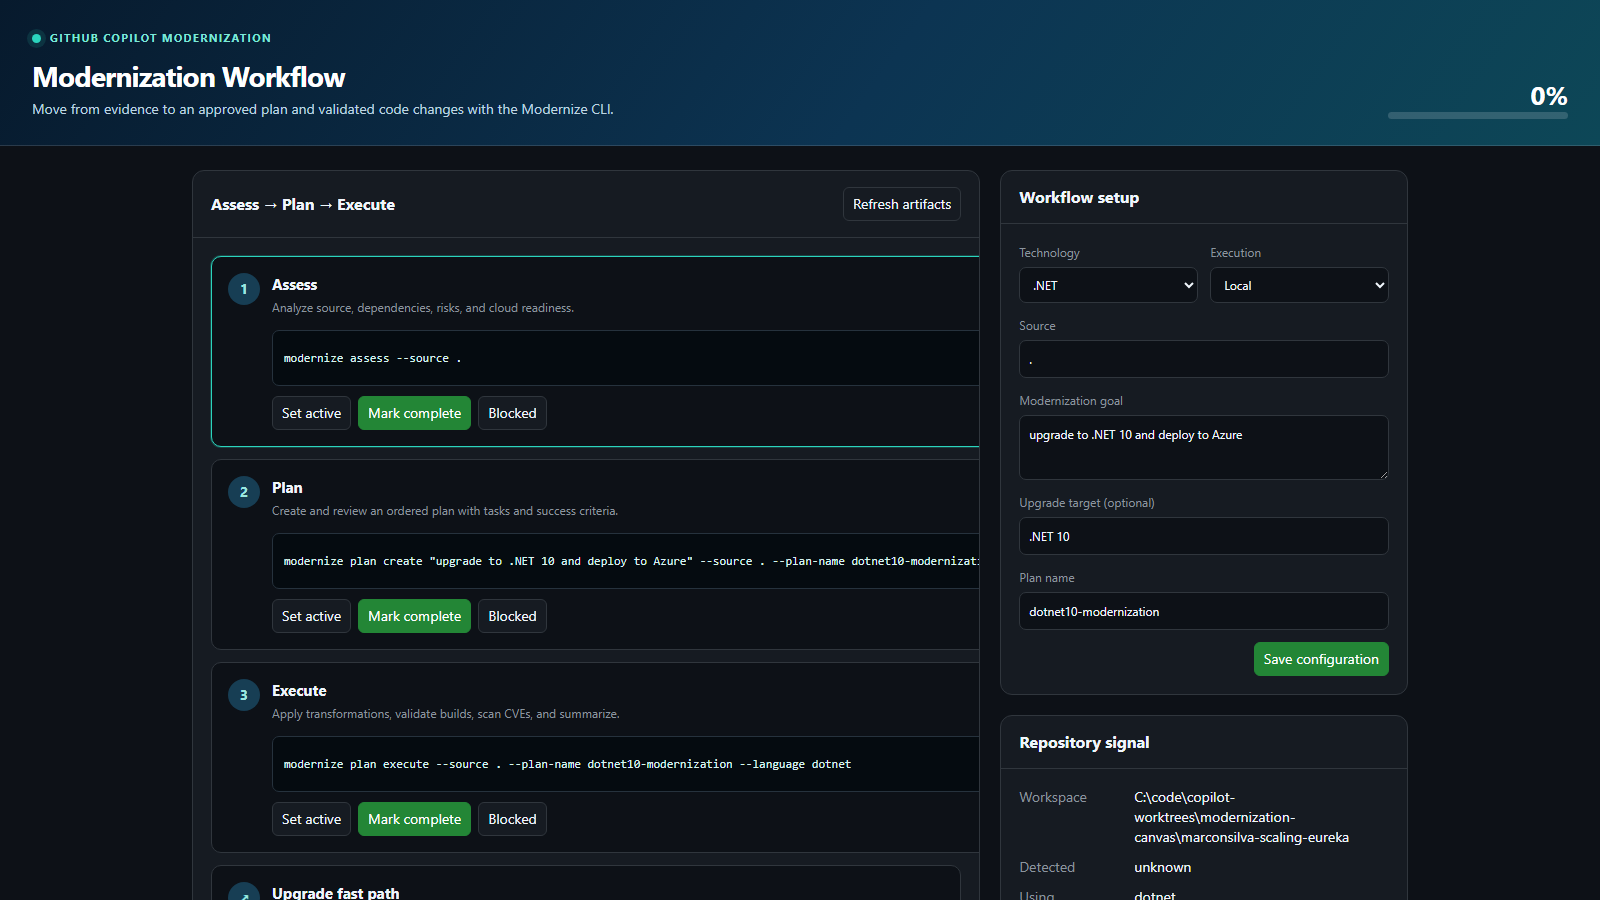Click the step 3 Execute number badge
The width and height of the screenshot is (1600, 900).
coord(244,695)
